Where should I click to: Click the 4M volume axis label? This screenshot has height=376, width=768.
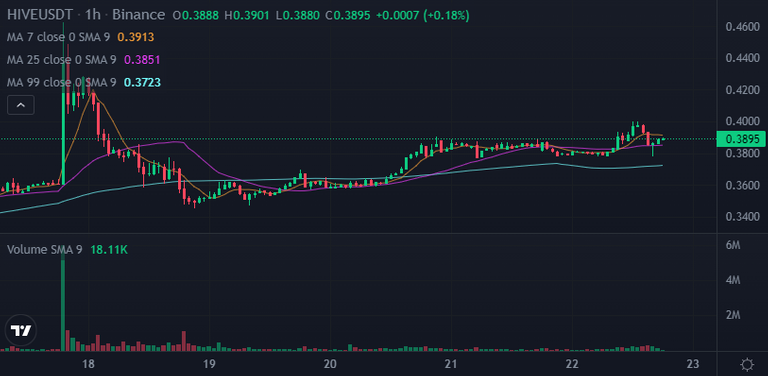[732, 281]
